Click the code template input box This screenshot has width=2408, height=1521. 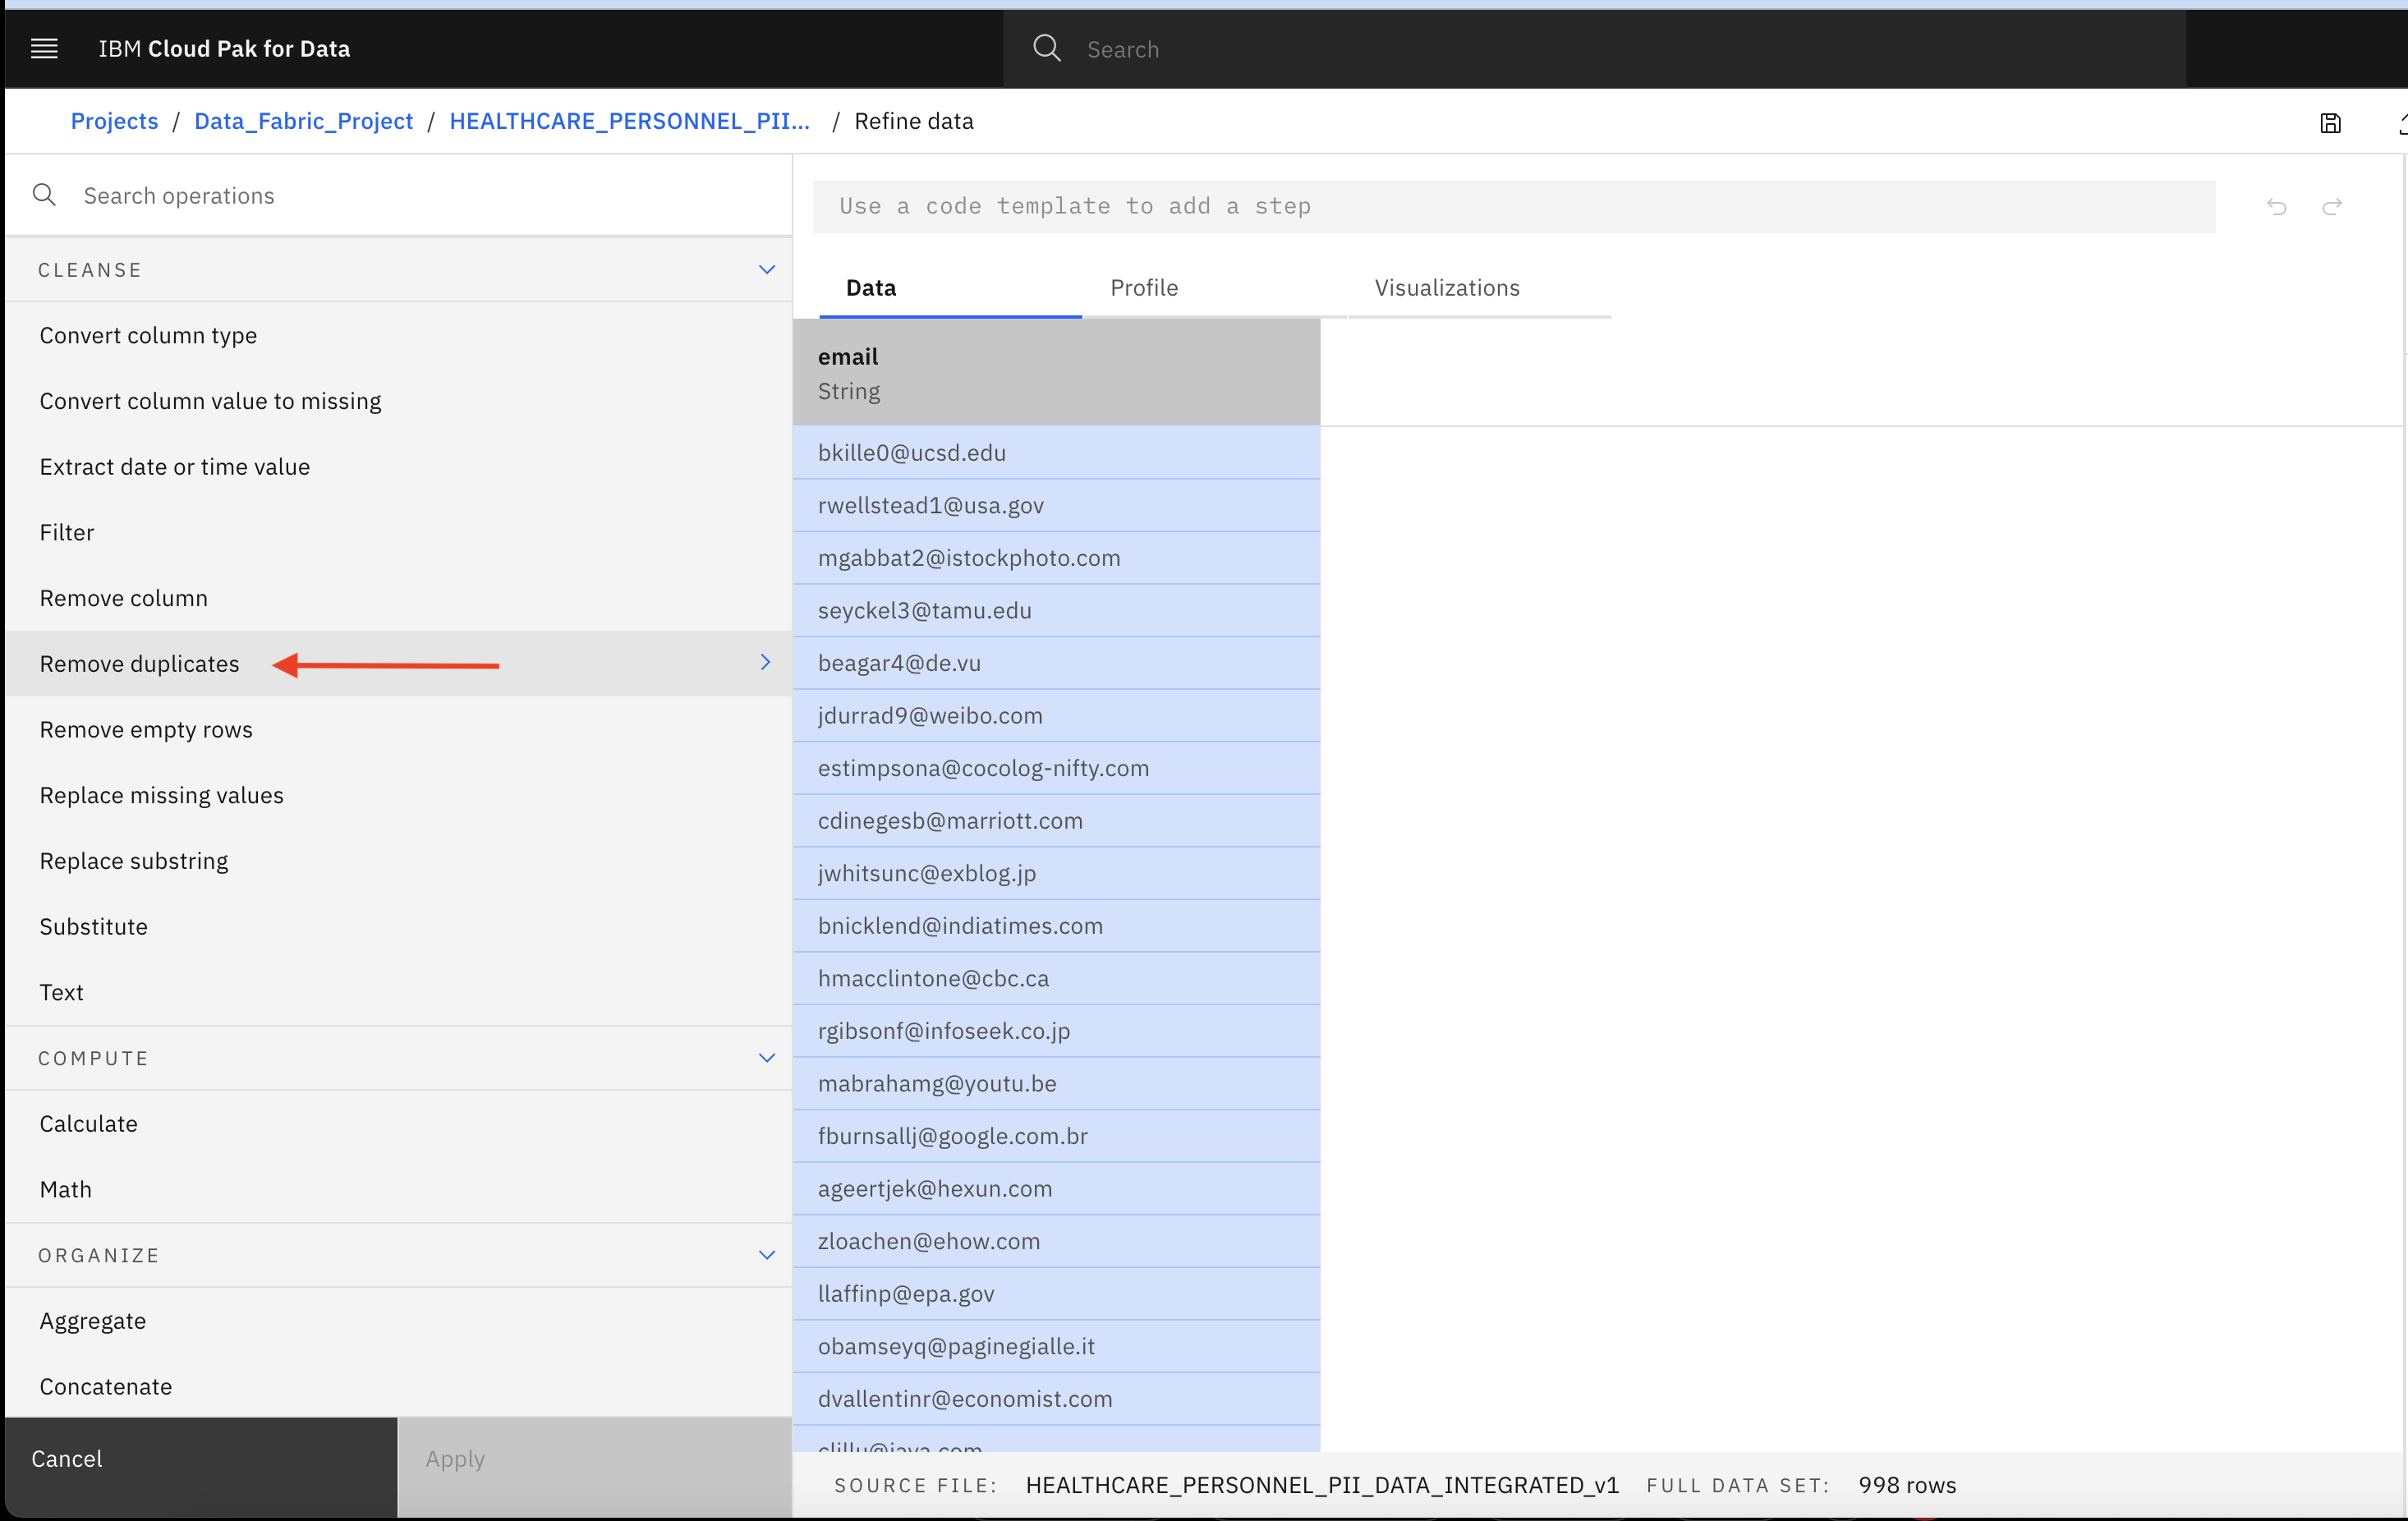click(1513, 207)
